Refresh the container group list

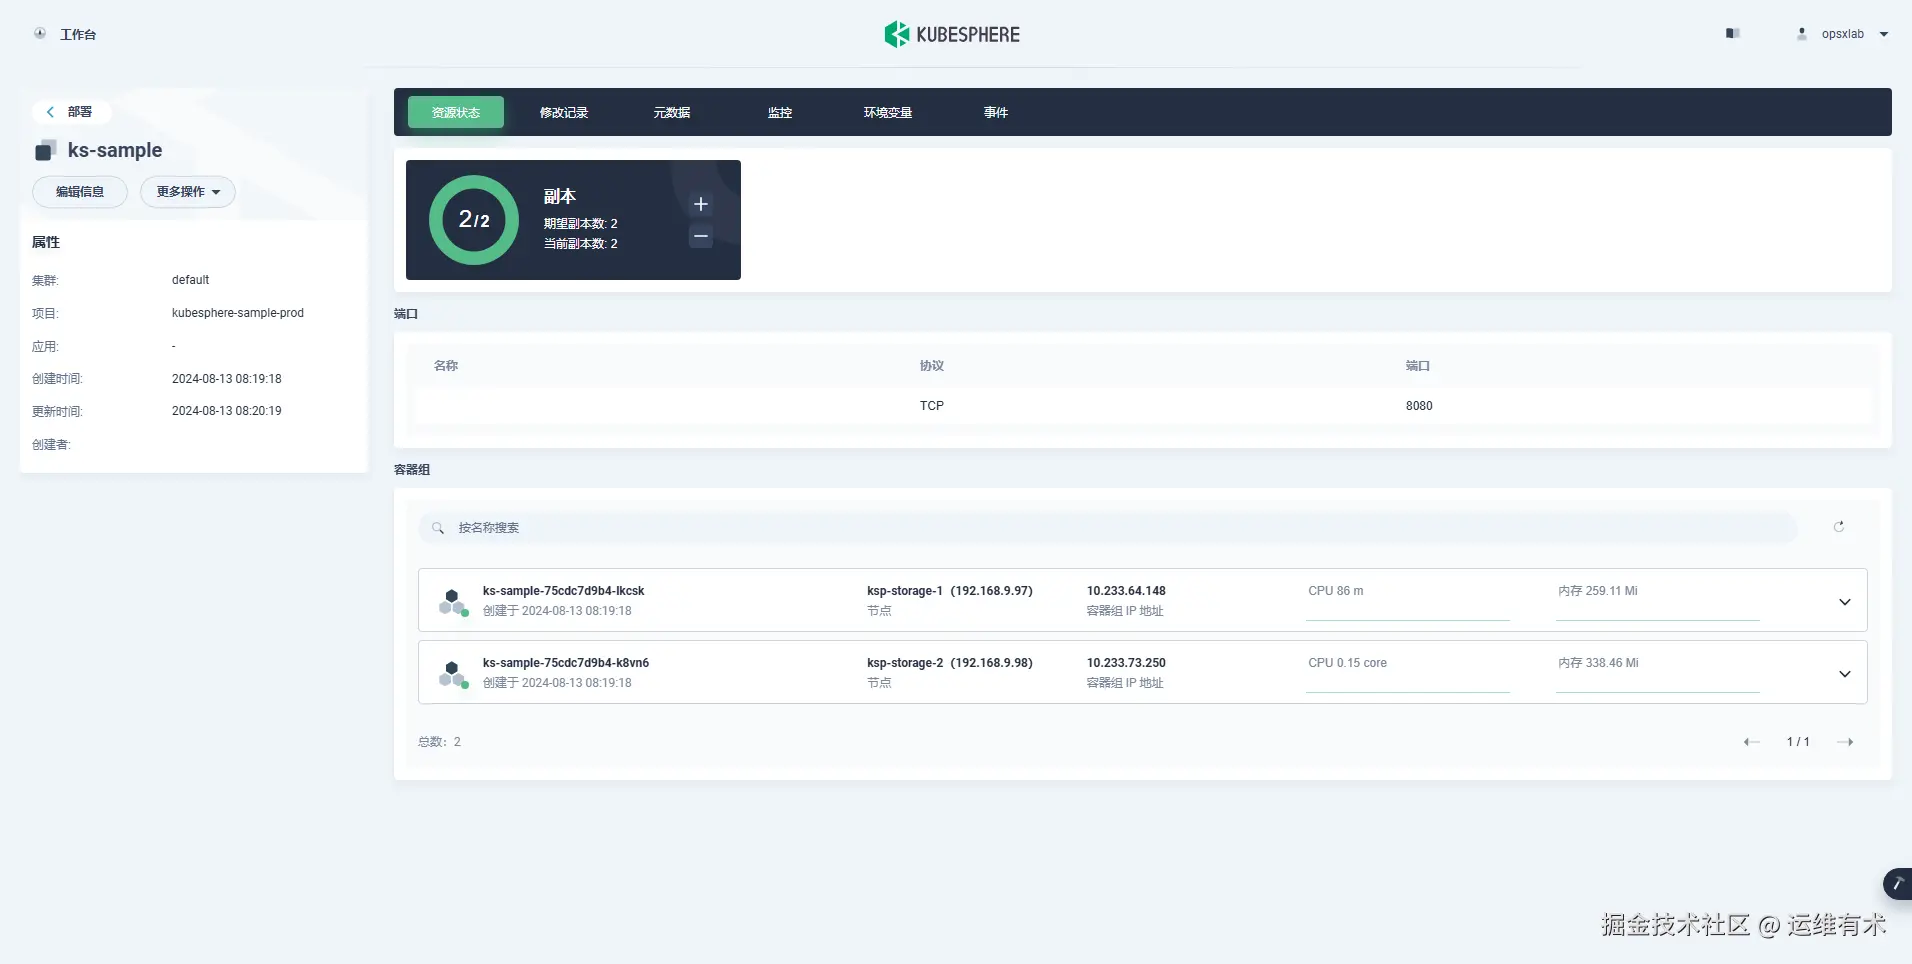1838,527
